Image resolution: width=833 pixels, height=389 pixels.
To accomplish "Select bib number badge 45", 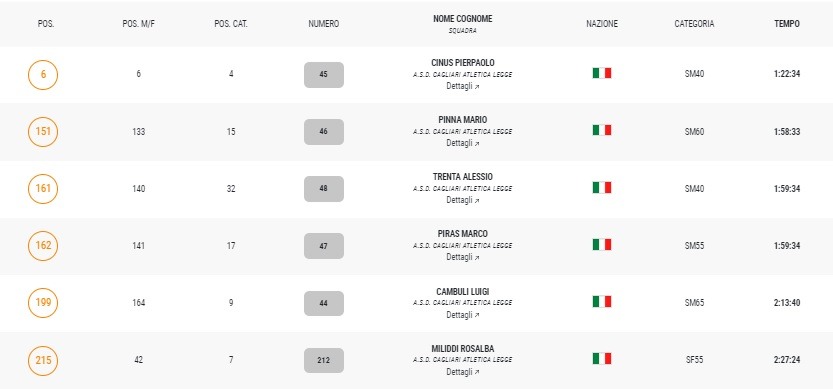I will tap(324, 74).
